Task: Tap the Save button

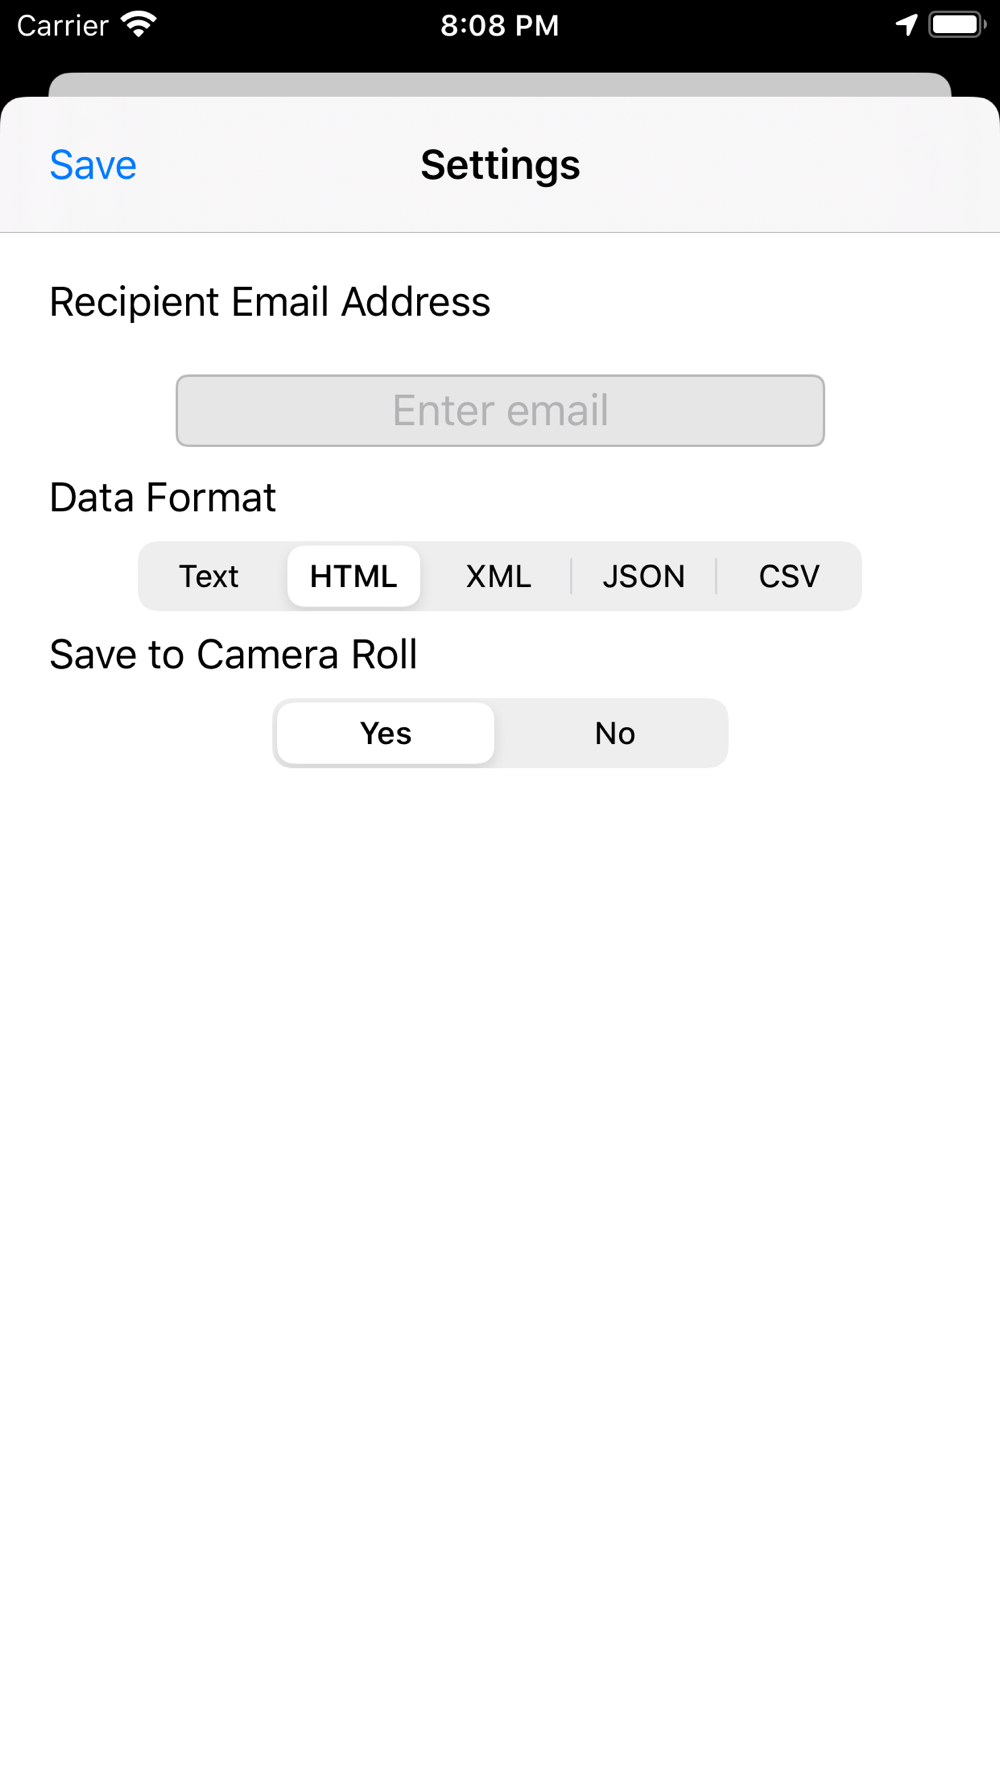Action: pyautogui.click(x=93, y=165)
